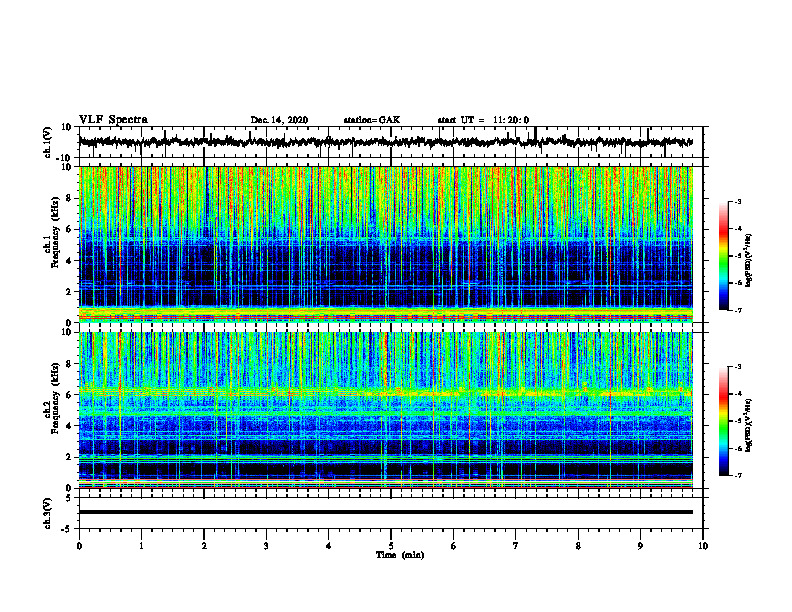Click the time axis tick label "9"
The width and height of the screenshot is (792, 612).
(640, 546)
